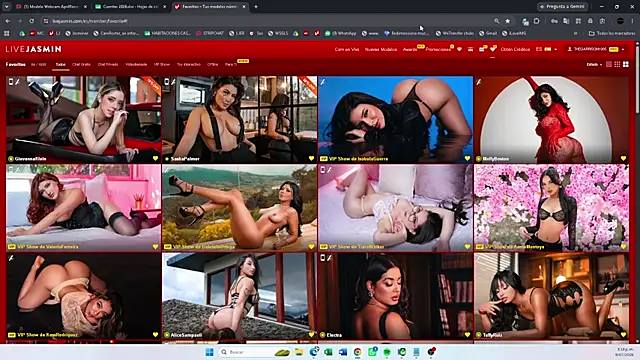
Task: Click Pregunta a Gemini button
Action: click(x=562, y=7)
